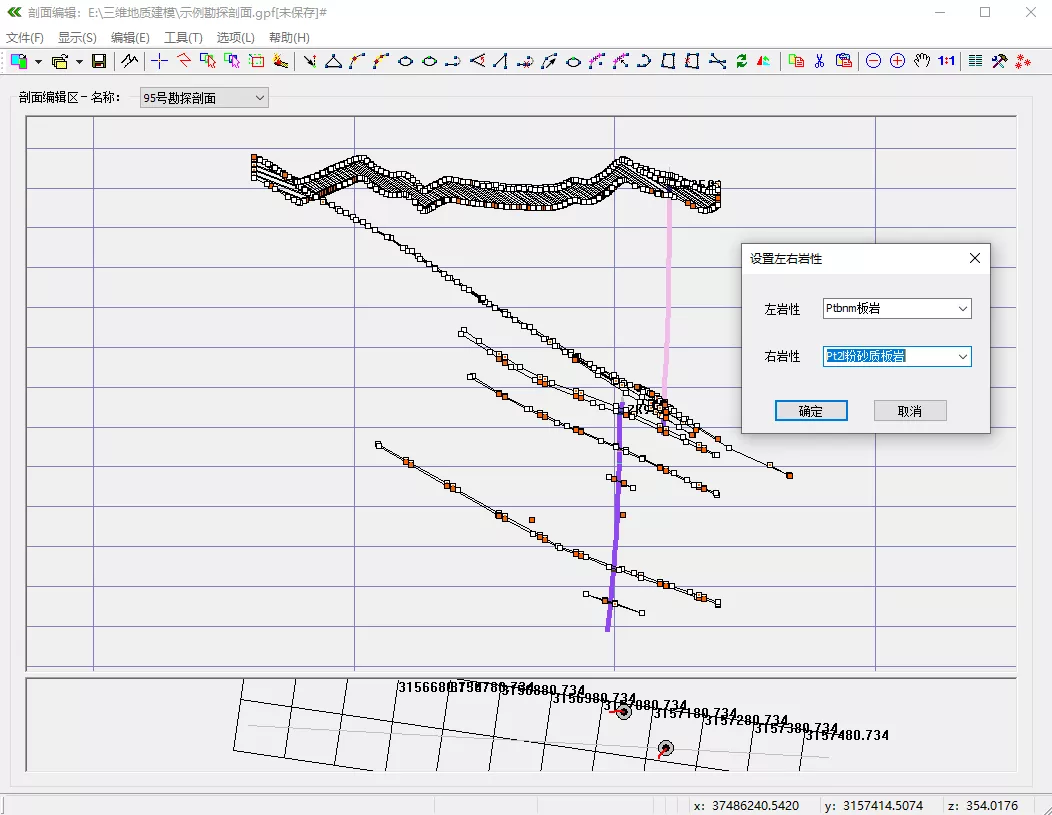Click the Paste clipboard icon
1052x815 pixels.
pos(843,61)
